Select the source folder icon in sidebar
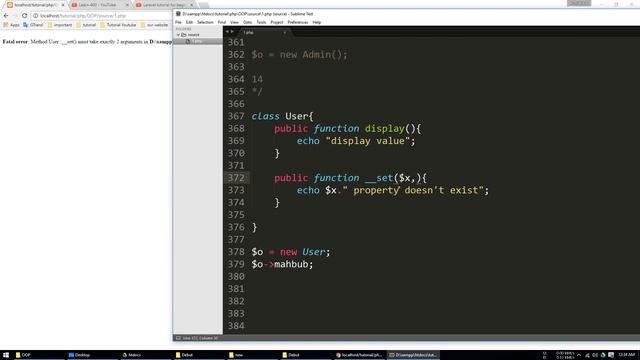 click(184, 35)
